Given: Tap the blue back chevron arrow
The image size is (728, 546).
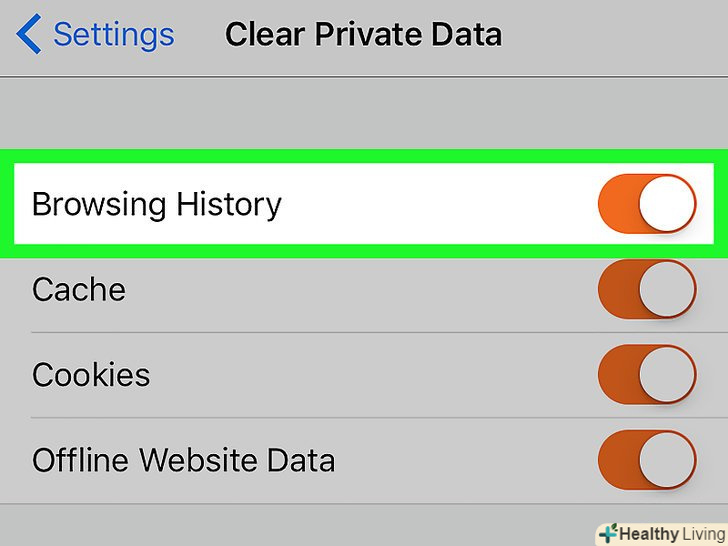Looking at the screenshot, I should tap(28, 35).
